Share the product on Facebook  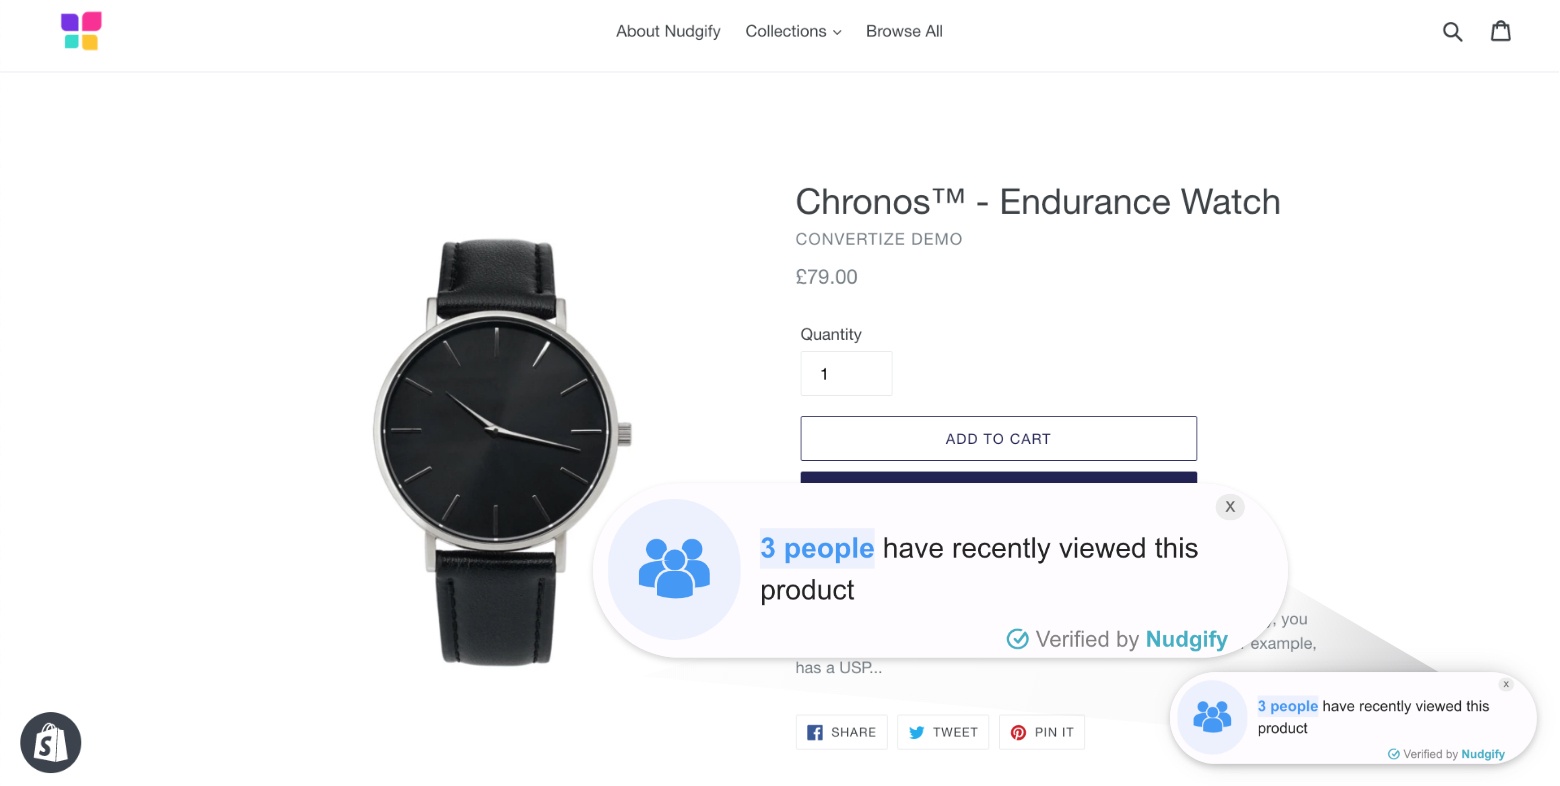[x=841, y=733]
